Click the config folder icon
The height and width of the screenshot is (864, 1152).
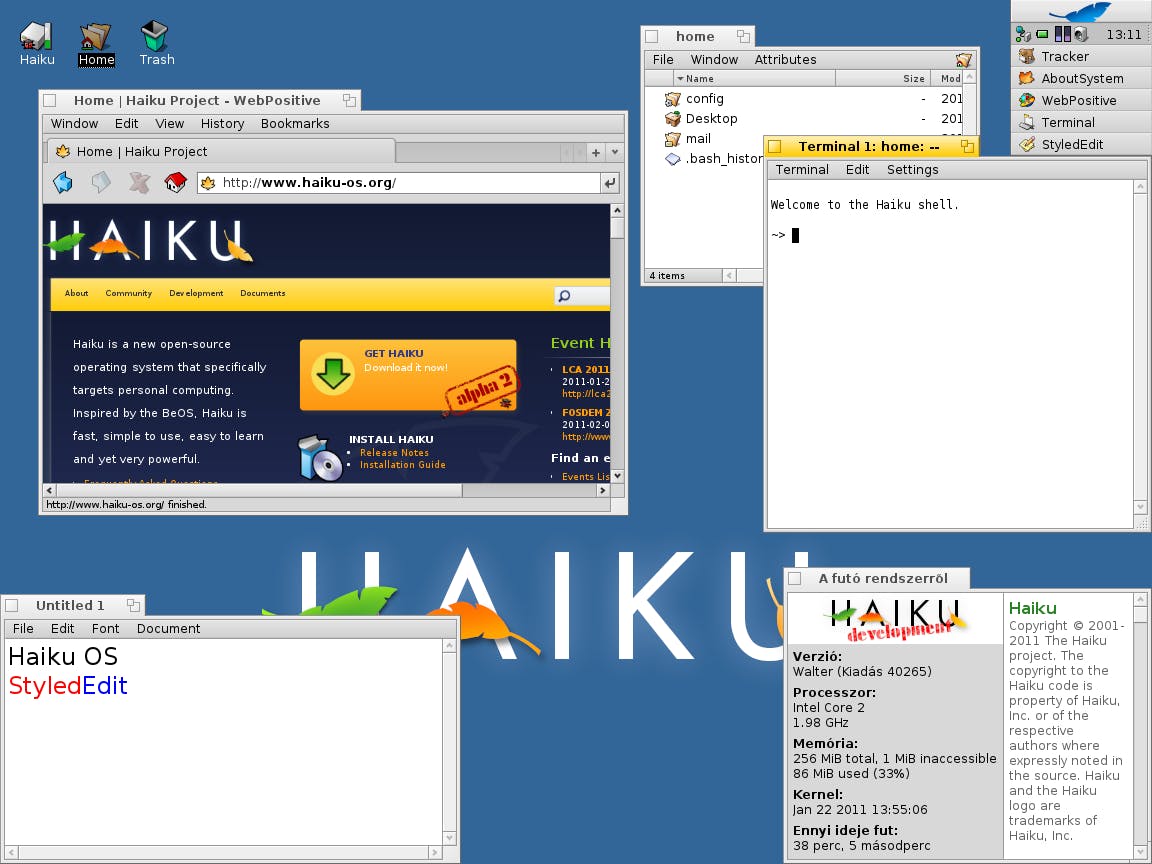[672, 98]
